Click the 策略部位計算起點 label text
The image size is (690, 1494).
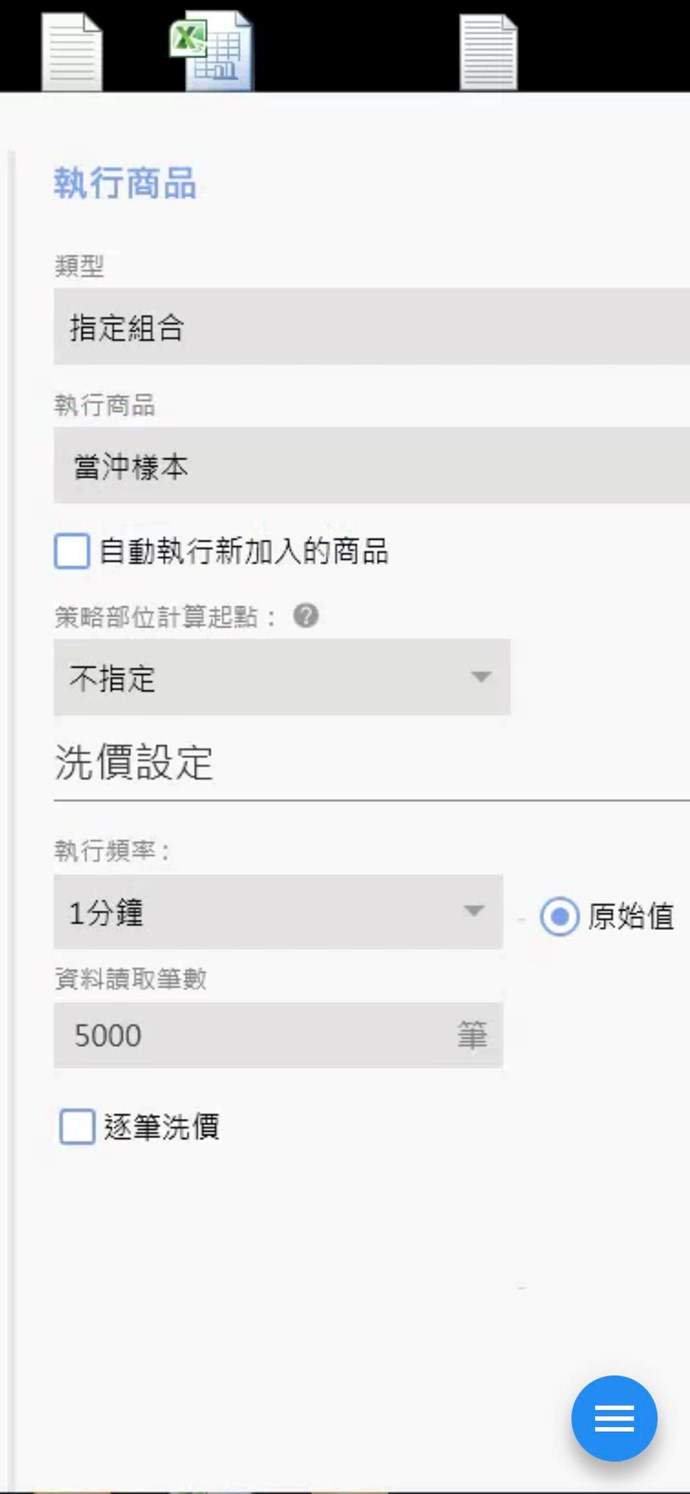coord(165,617)
